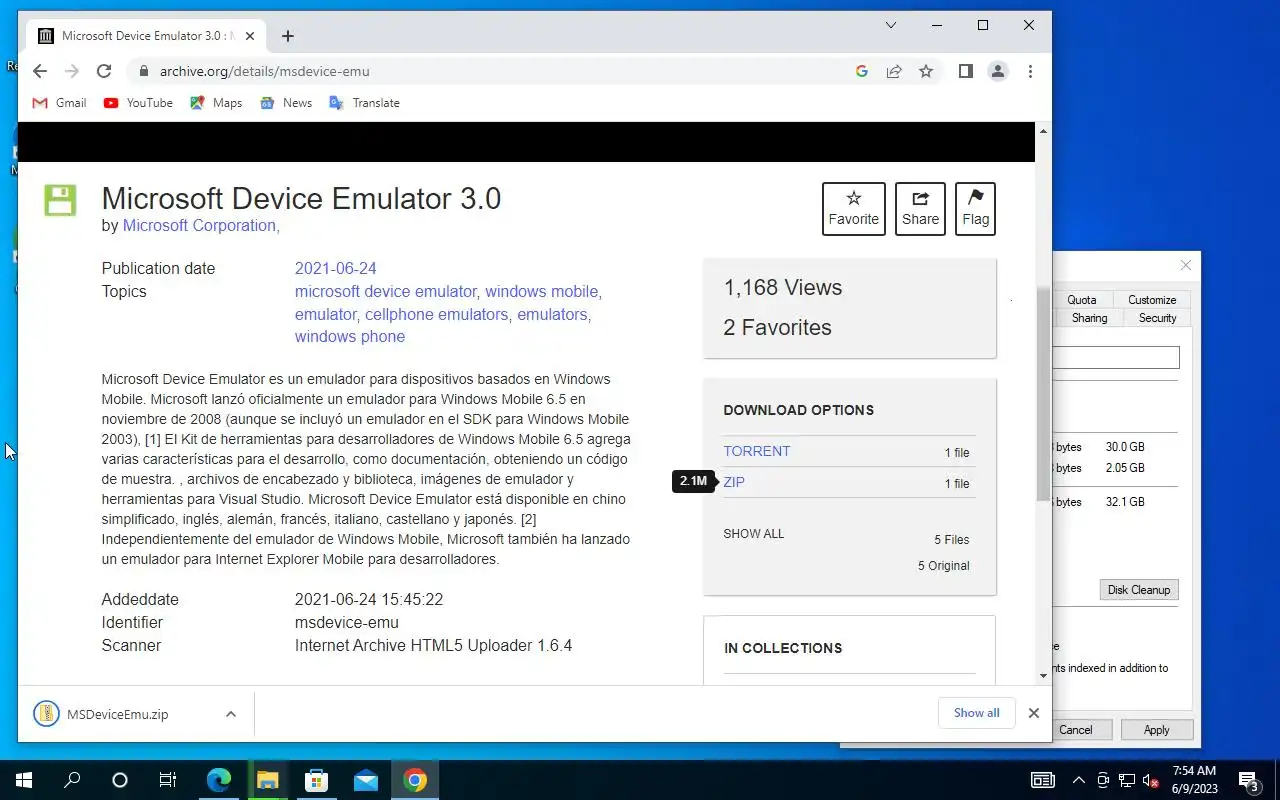This screenshot has width=1280, height=800.
Task: Open a new browser tab
Action: tap(288, 36)
